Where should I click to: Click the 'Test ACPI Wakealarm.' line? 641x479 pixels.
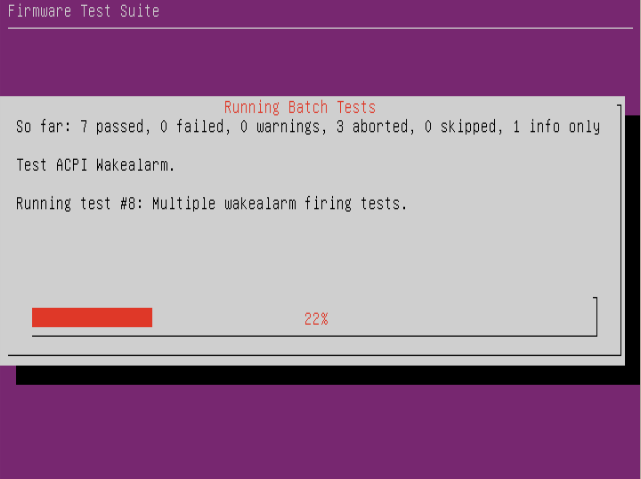96,165
